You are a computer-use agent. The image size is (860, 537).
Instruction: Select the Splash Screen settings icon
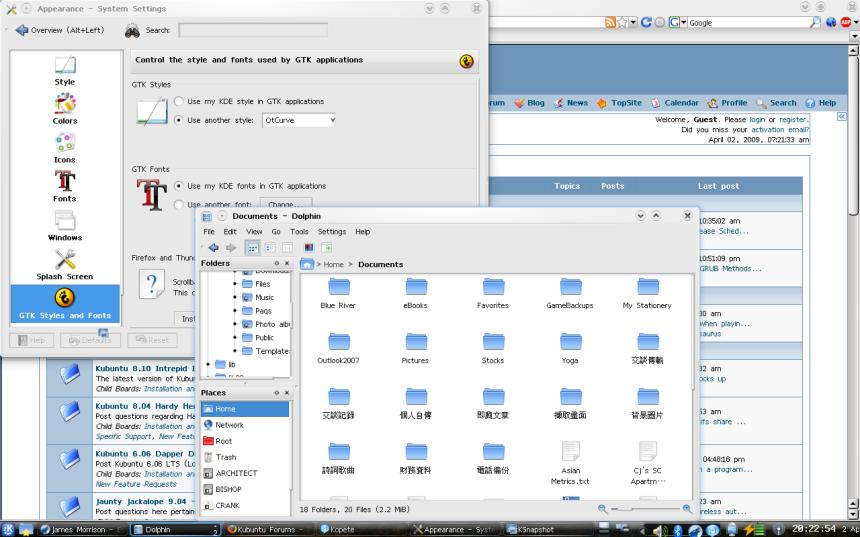pos(65,264)
